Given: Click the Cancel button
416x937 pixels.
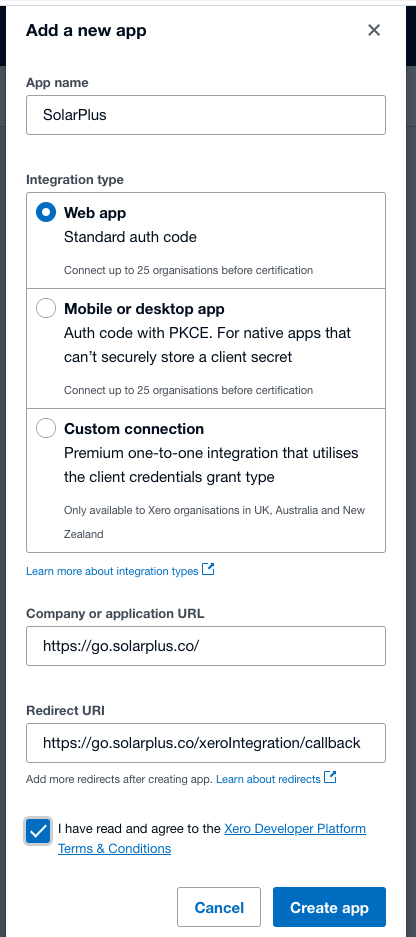Looking at the screenshot, I should pyautogui.click(x=219, y=907).
